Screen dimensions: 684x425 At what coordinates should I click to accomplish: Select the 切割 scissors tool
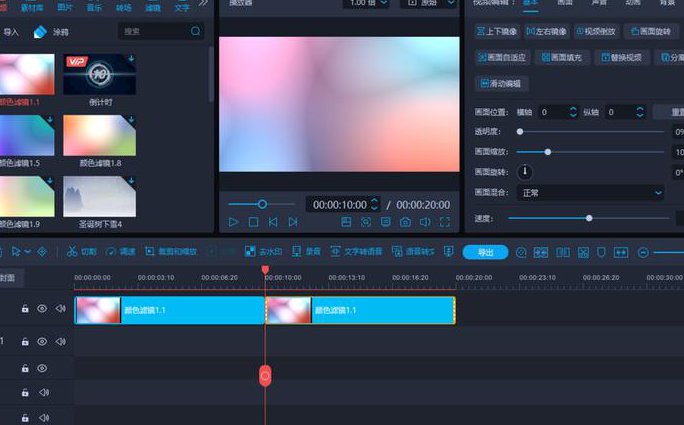click(x=81, y=251)
